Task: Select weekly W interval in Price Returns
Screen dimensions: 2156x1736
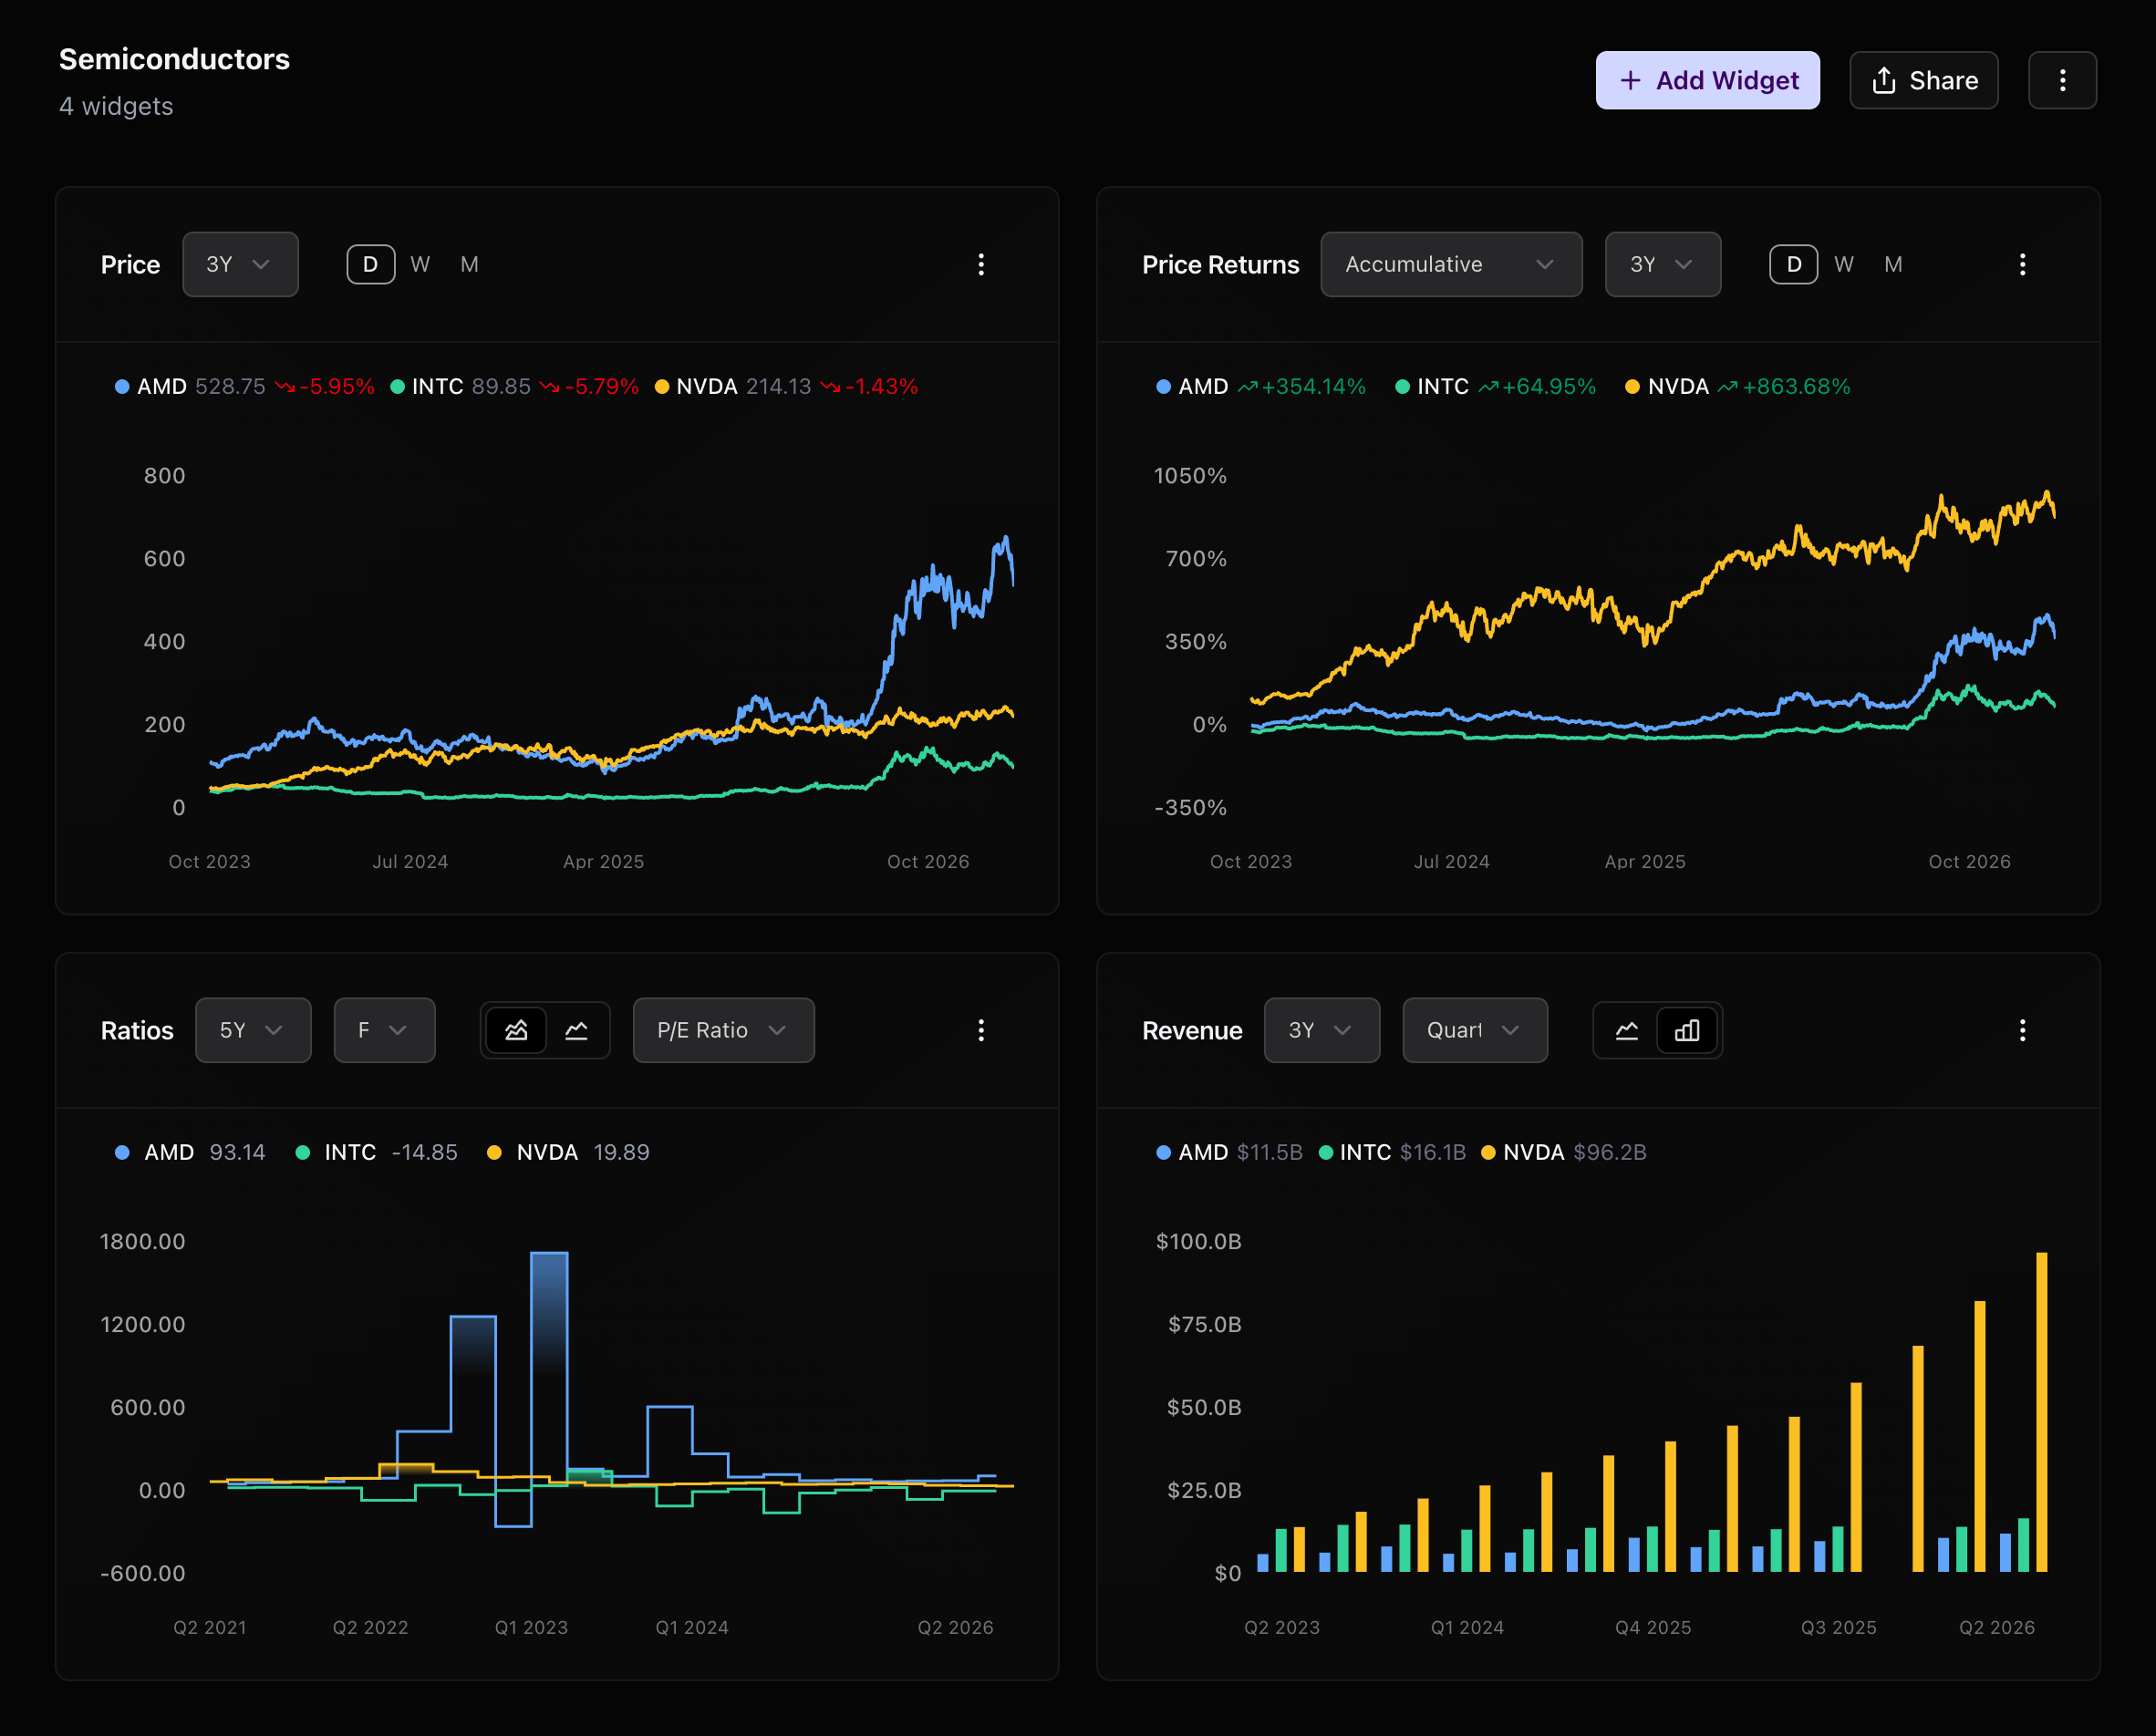Action: point(1843,264)
